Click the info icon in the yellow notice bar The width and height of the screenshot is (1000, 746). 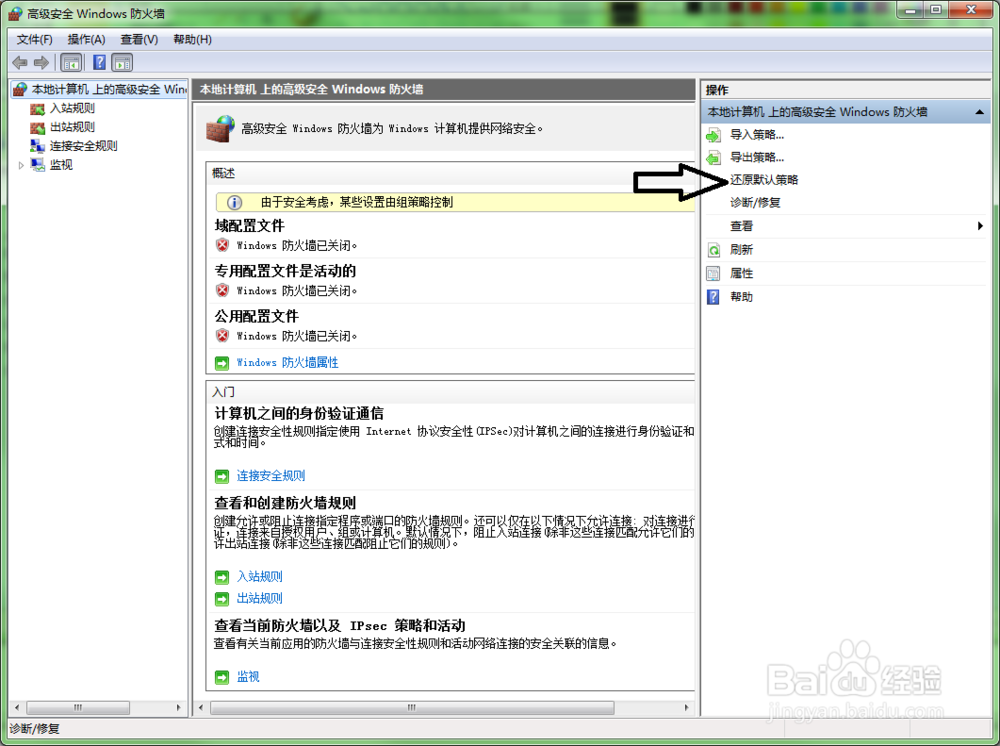[235, 203]
